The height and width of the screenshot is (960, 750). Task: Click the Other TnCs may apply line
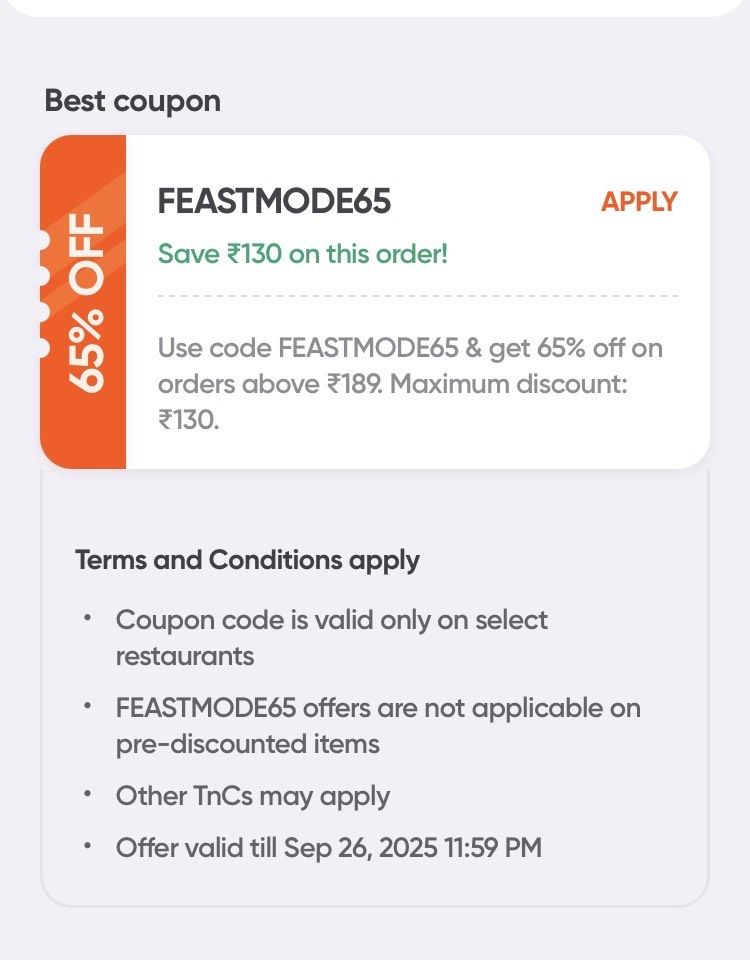coord(253,796)
